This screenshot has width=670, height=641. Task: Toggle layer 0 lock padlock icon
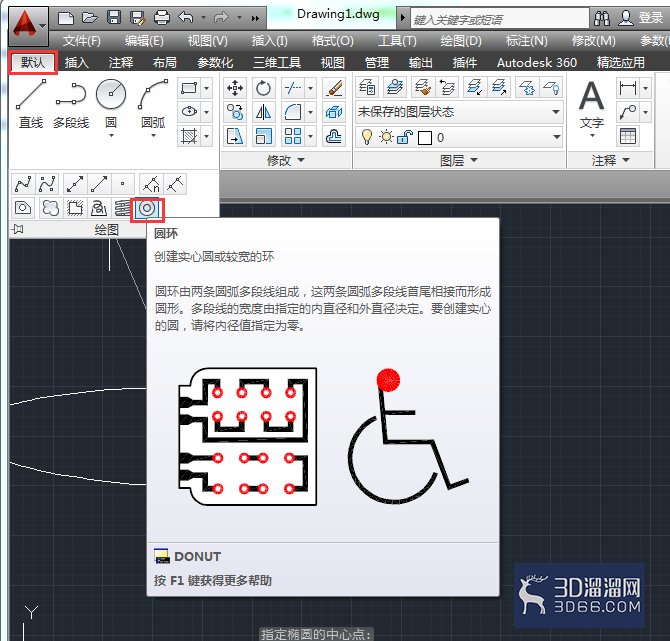point(404,137)
